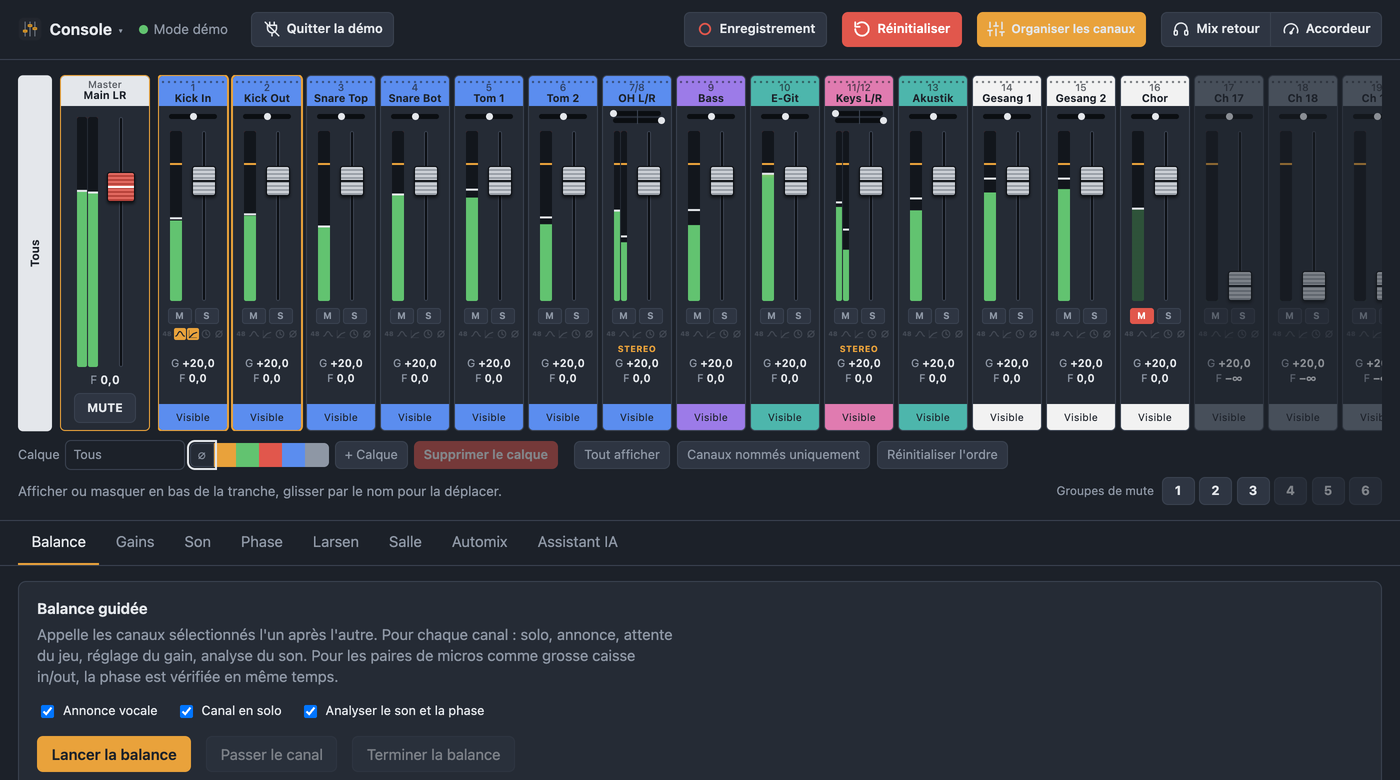Click the Console mixer logo icon
Screen dimensions: 1400x780
click(30, 29)
